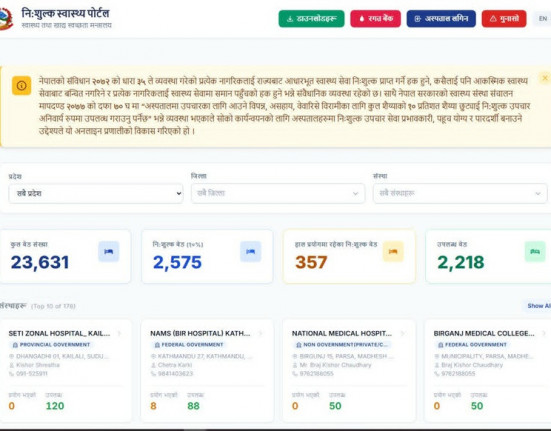551x431 pixels.
Task: Click the bed icon on total beds card
Action: point(109,252)
